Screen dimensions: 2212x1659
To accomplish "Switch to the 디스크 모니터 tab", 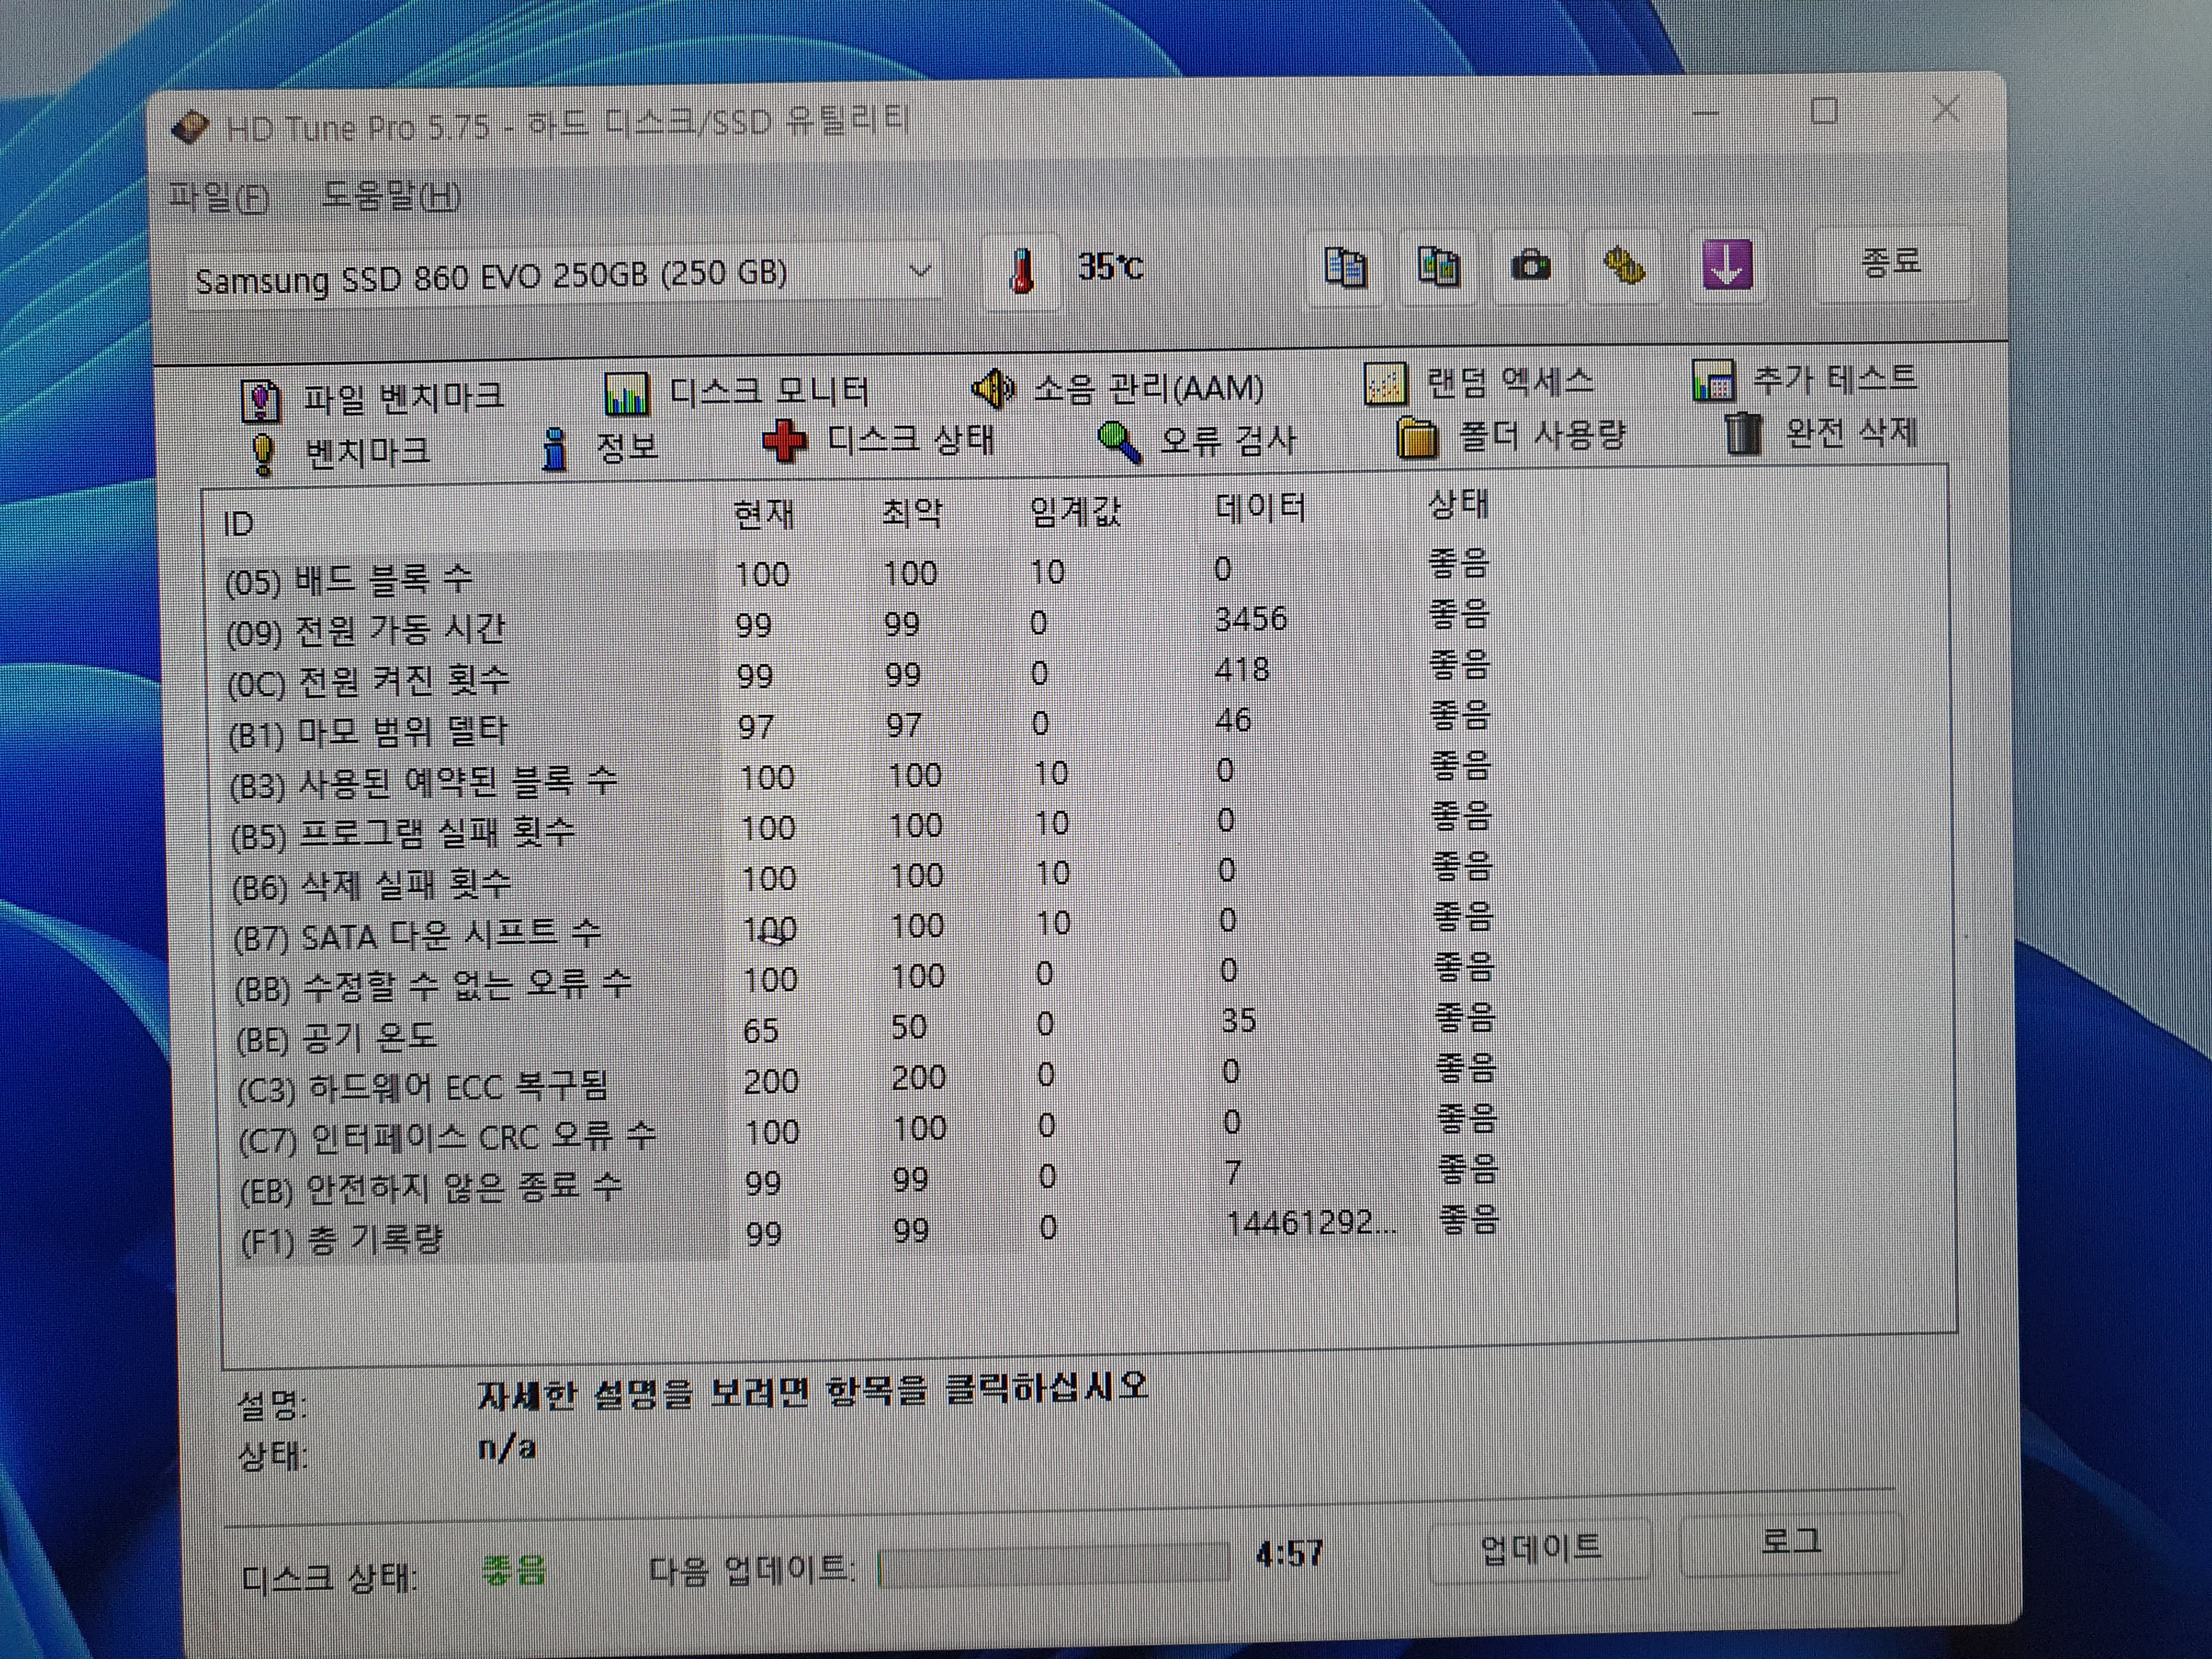I will tap(738, 392).
